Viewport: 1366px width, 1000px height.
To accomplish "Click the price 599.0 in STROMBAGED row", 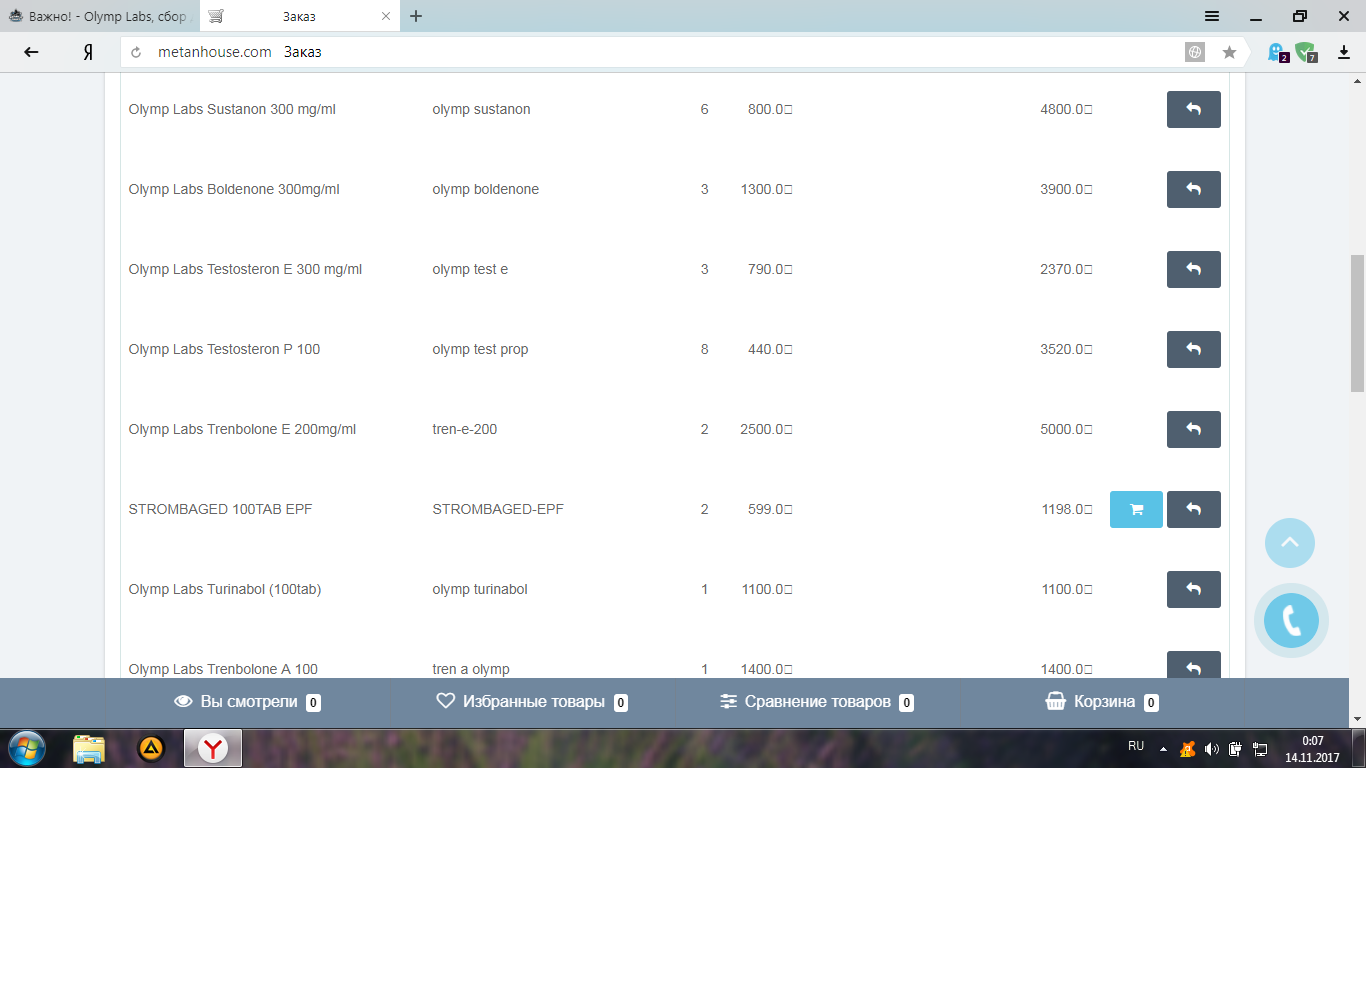I will point(770,509).
